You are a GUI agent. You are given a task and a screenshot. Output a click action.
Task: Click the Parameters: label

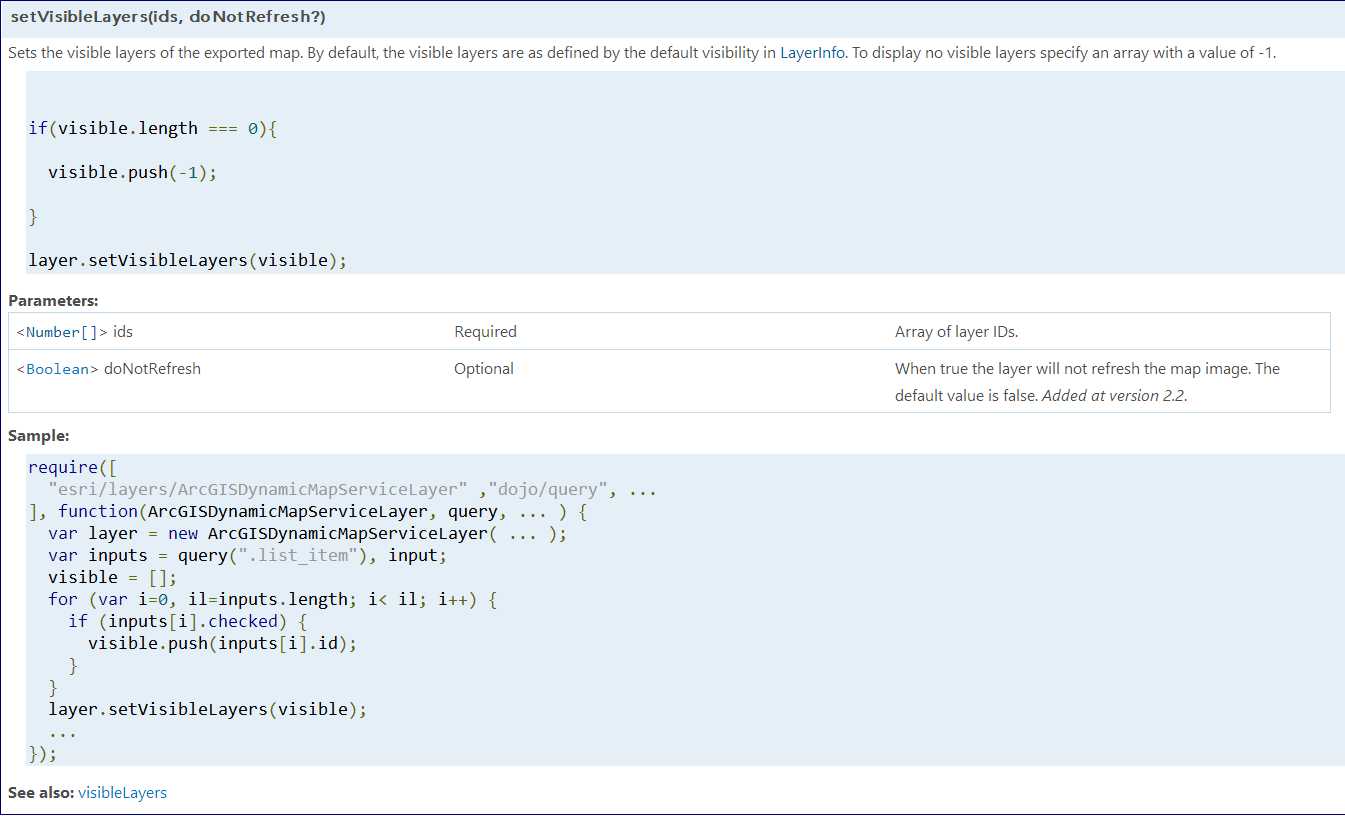53,300
